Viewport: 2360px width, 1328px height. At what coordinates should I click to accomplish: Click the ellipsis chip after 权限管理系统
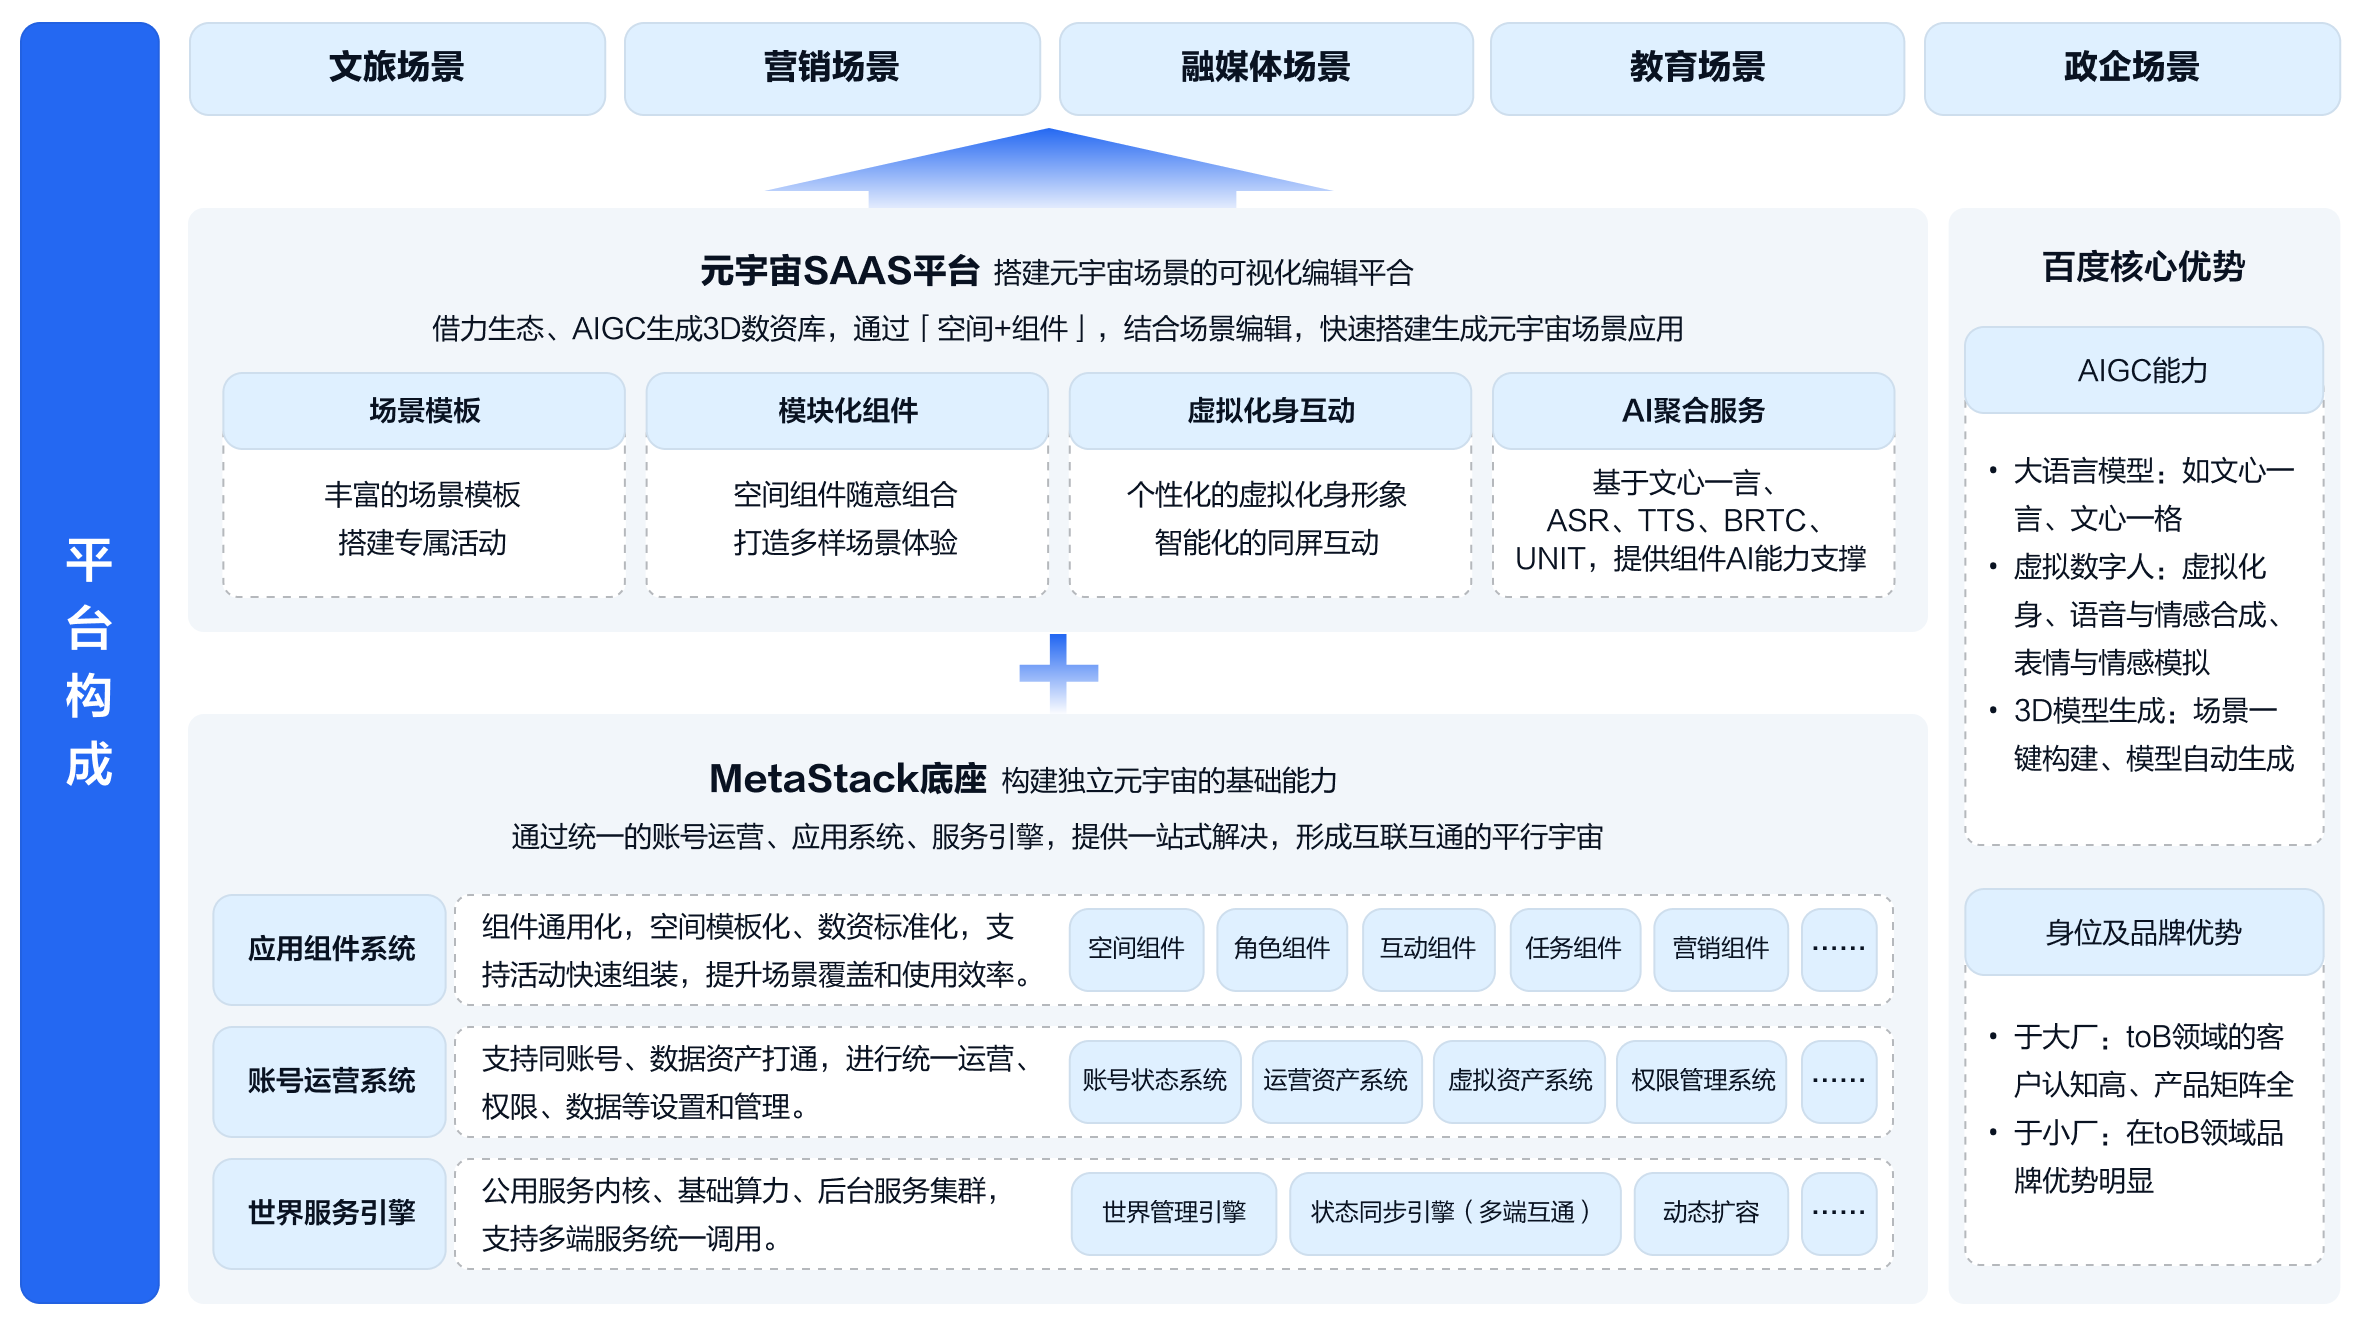coord(1839,1081)
